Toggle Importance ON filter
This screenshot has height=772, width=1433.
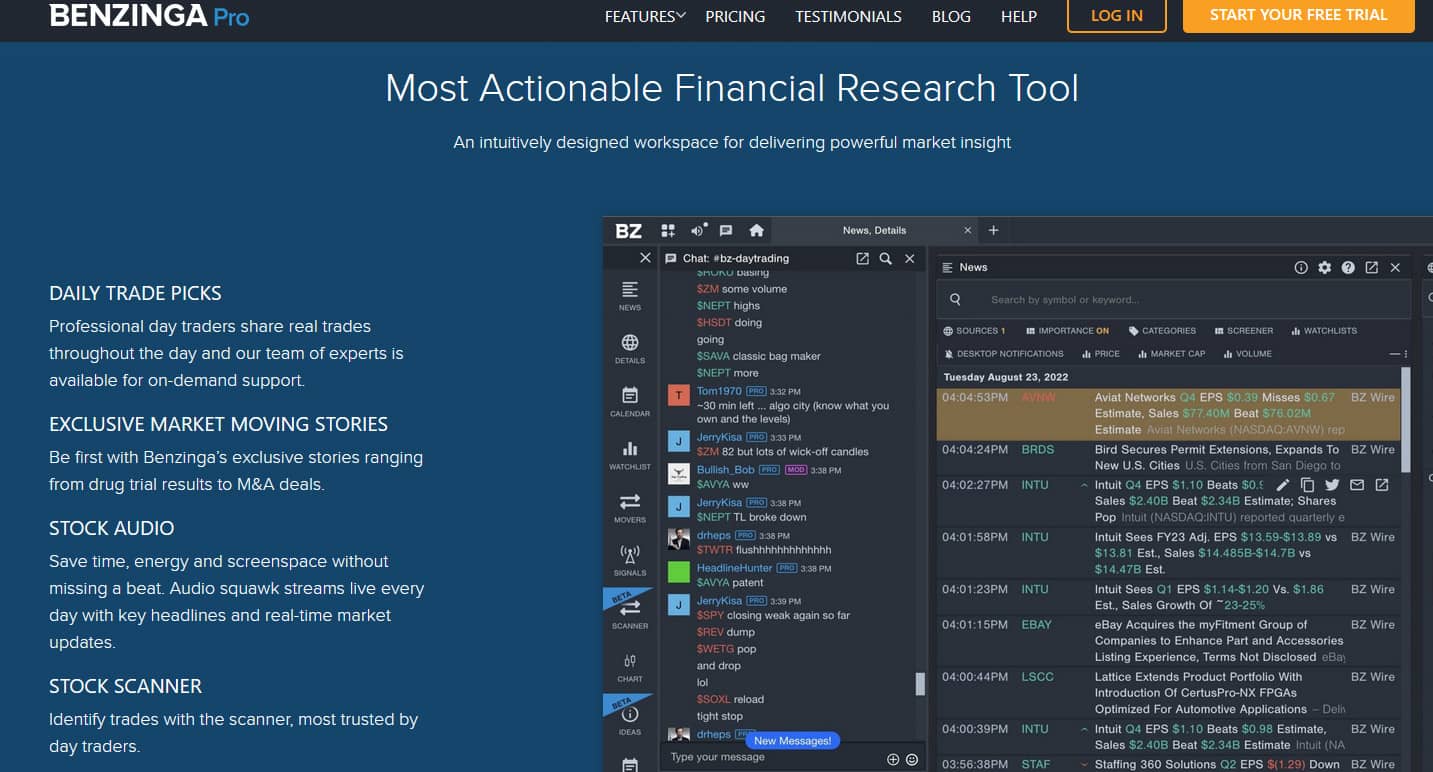pyautogui.click(x=1067, y=330)
